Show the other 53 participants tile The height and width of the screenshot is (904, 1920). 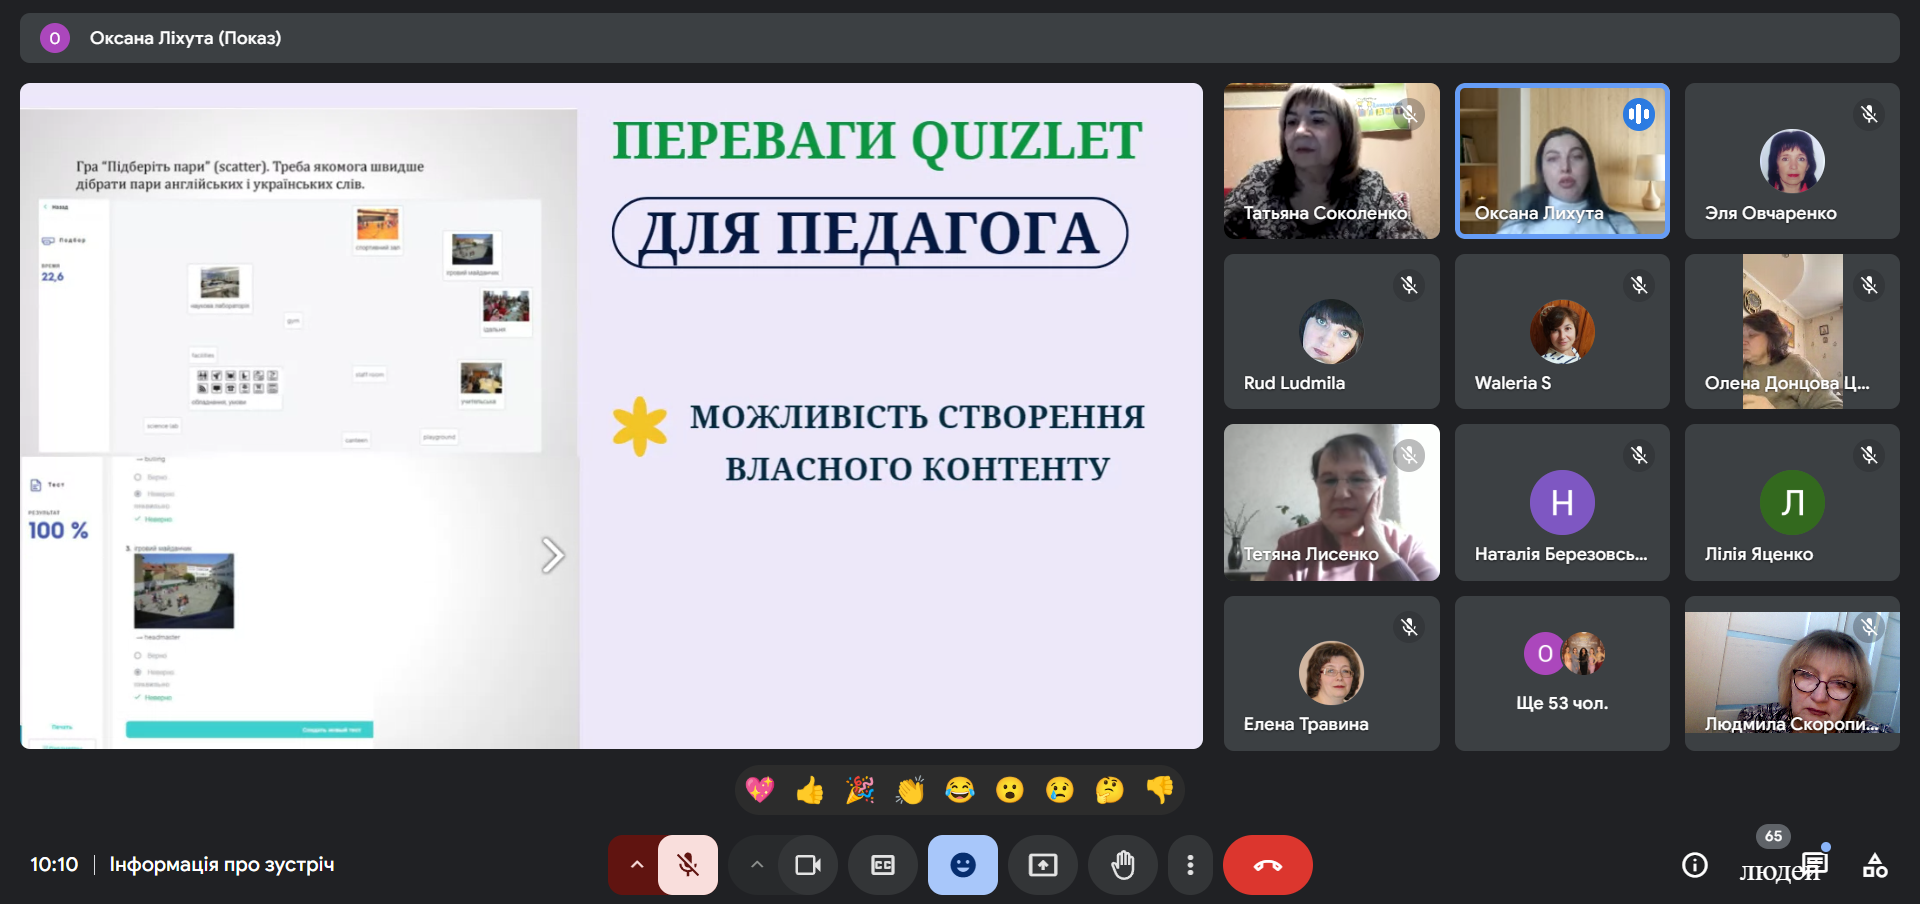(1562, 673)
